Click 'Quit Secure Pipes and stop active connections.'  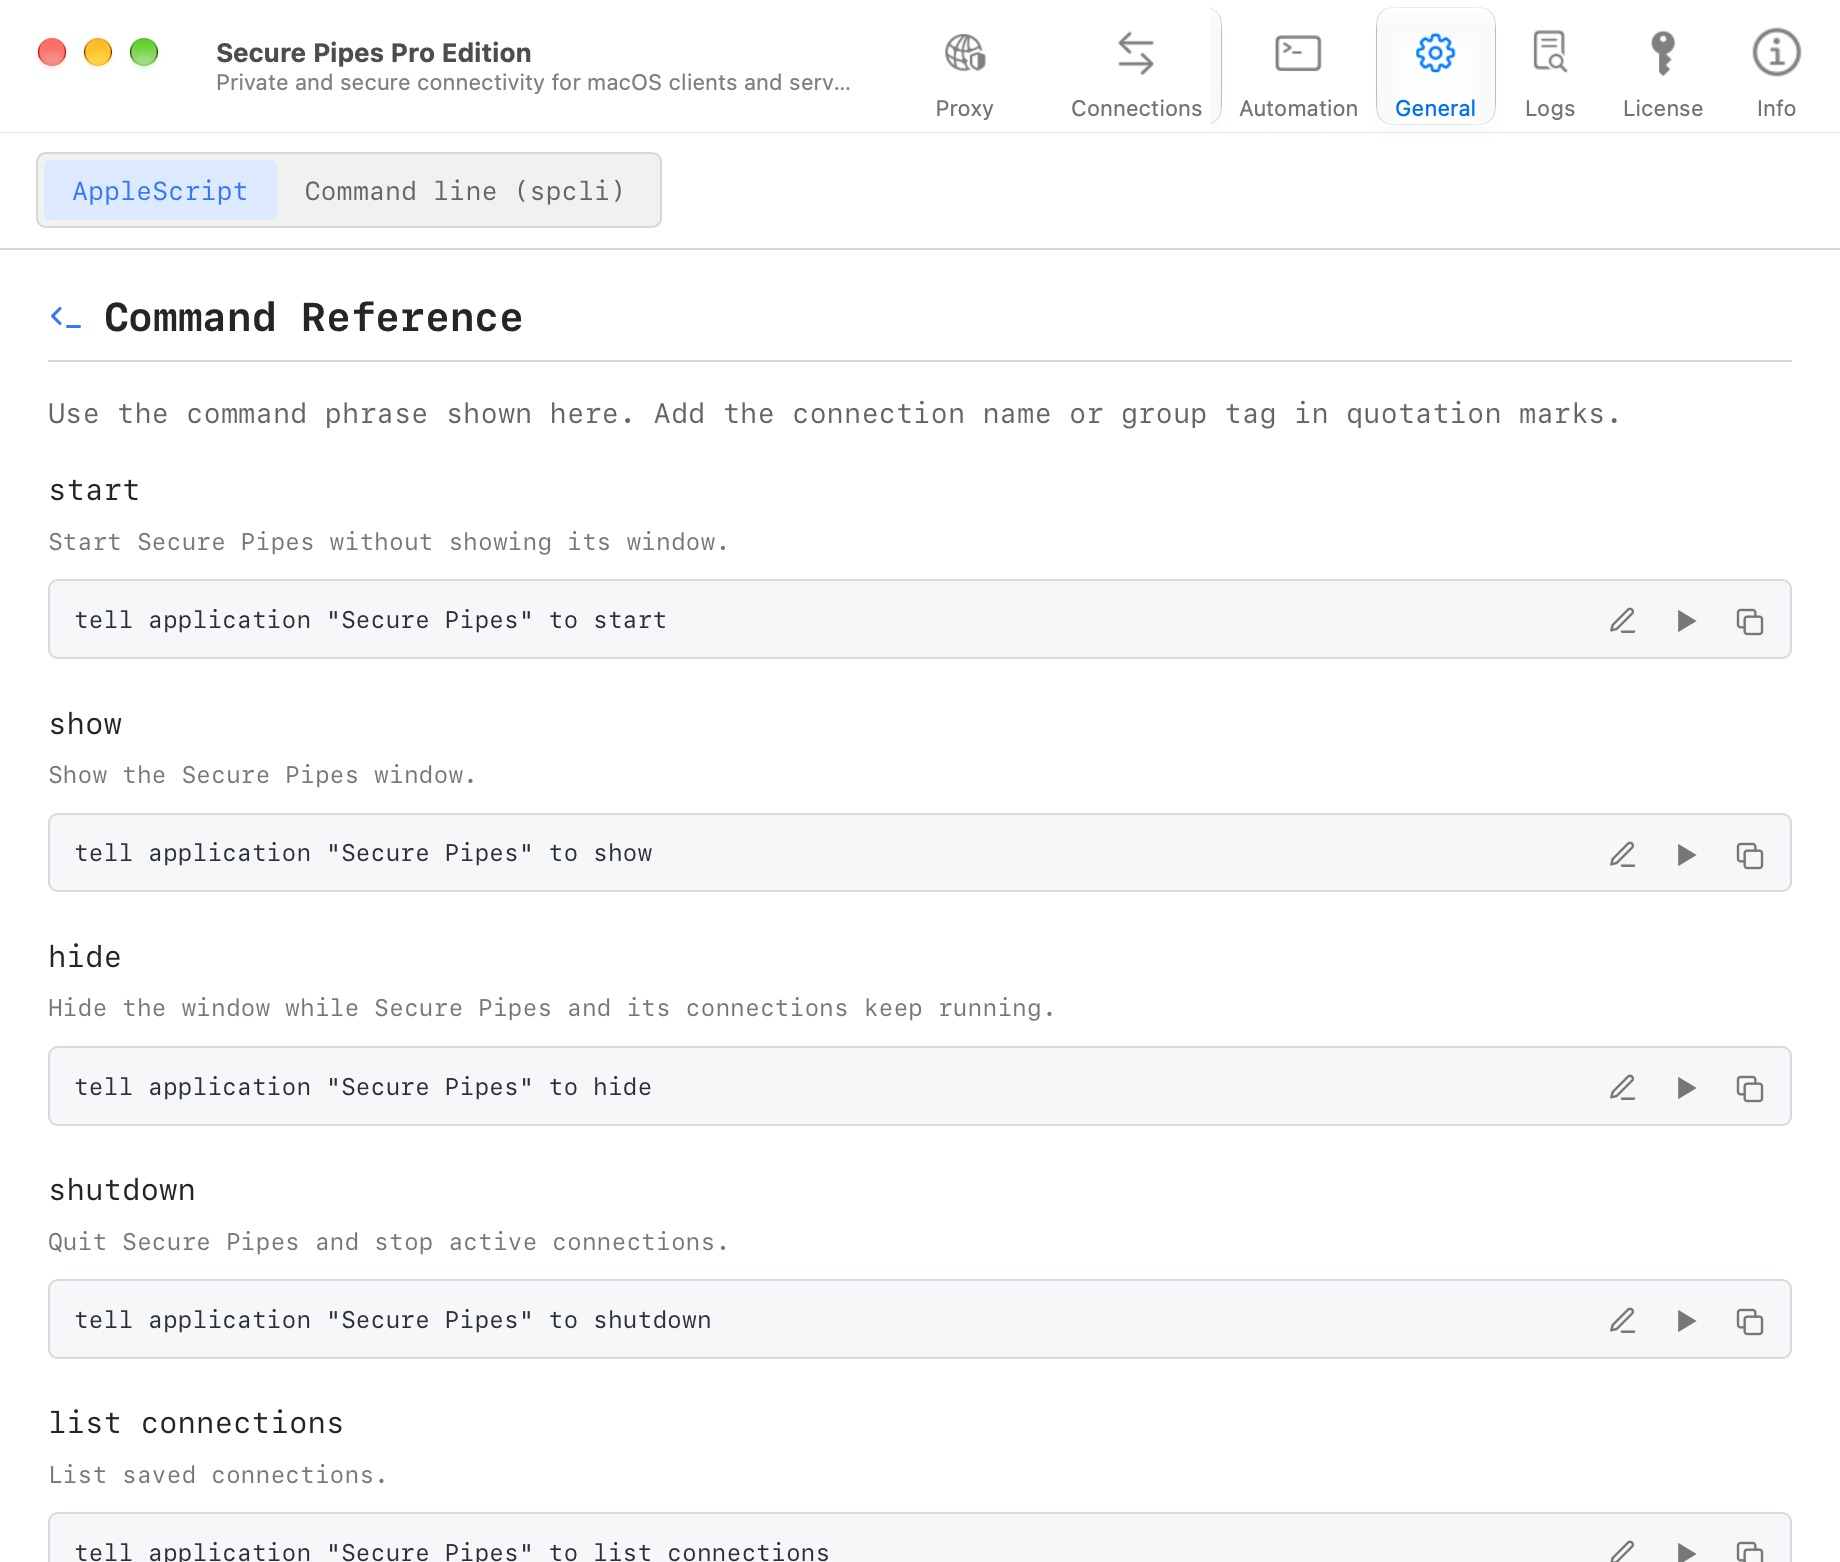tap(388, 1242)
